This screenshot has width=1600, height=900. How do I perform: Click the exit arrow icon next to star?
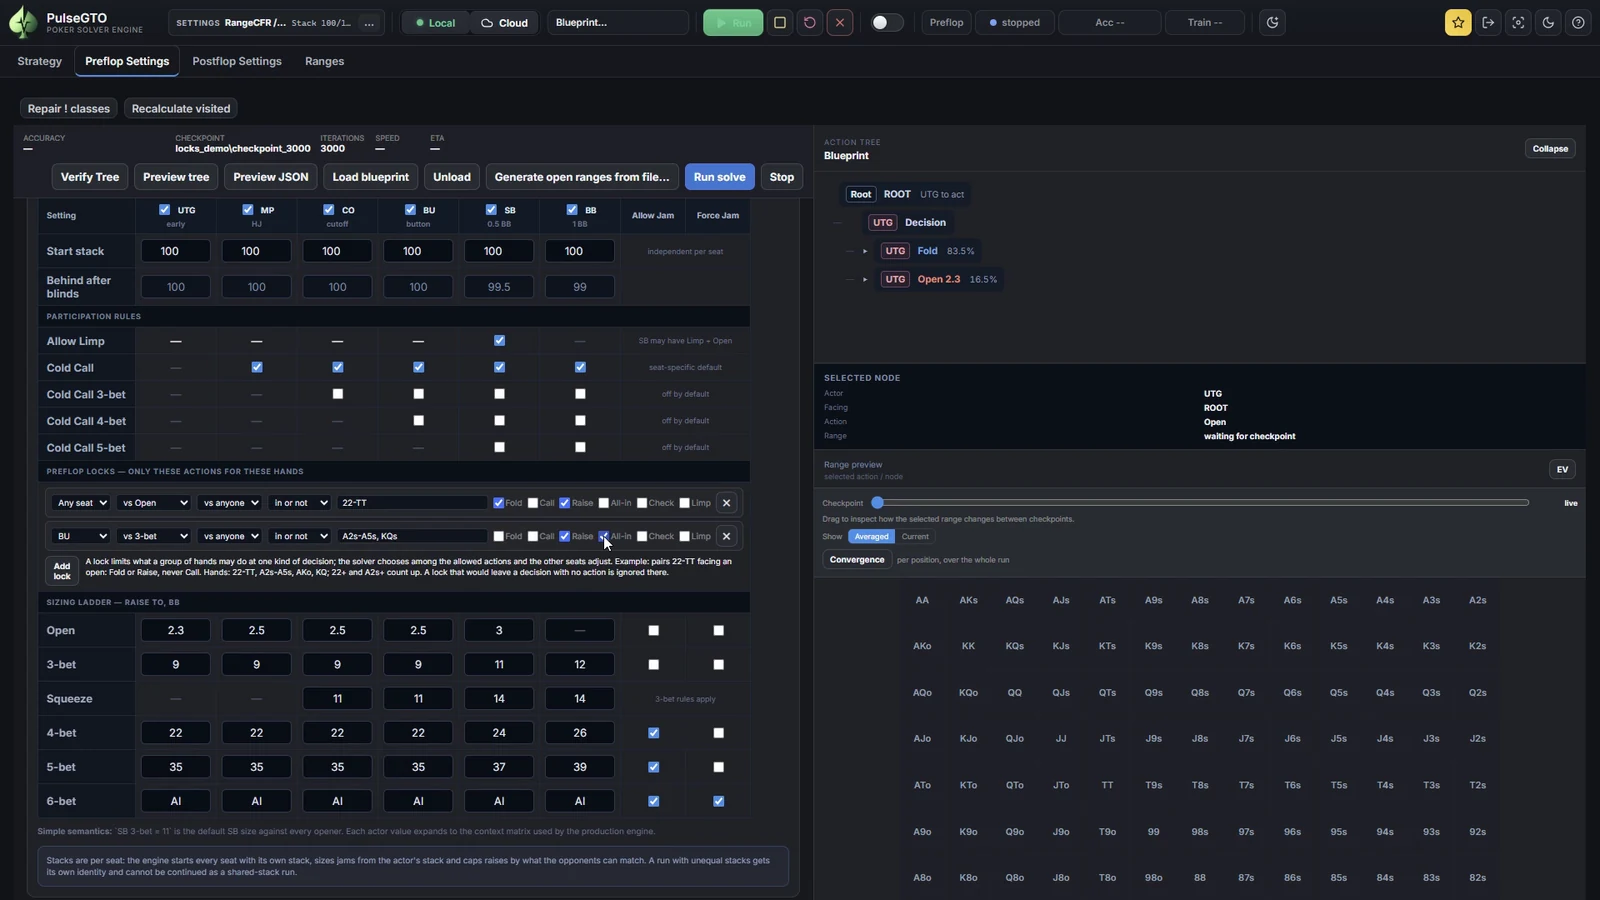(x=1488, y=22)
